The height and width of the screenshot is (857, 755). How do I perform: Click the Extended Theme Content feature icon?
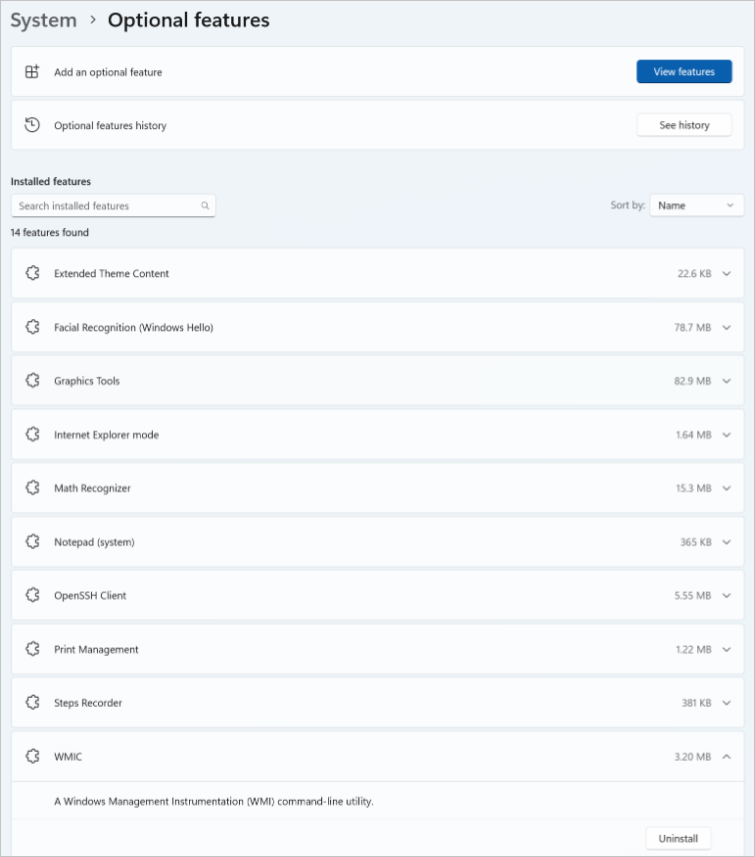[x=33, y=273]
